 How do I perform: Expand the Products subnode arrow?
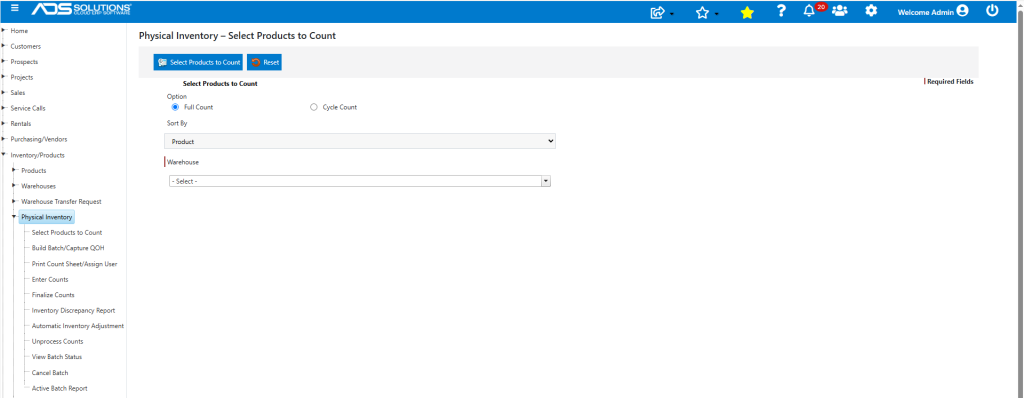(x=14, y=170)
